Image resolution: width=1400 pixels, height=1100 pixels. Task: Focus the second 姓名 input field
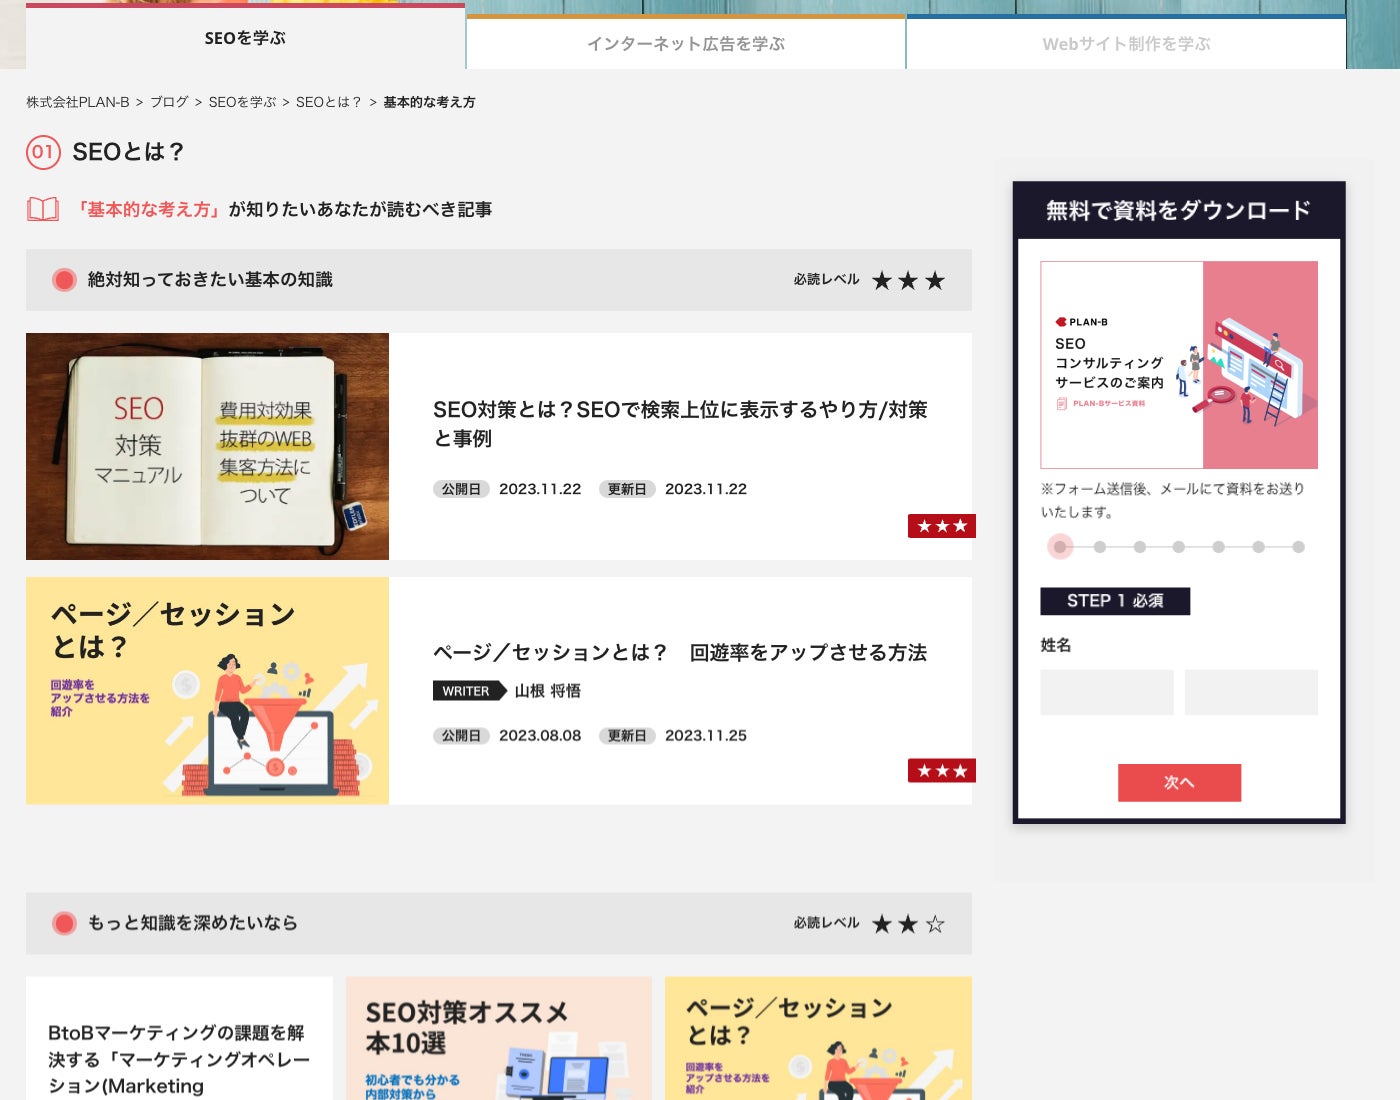click(x=1251, y=692)
